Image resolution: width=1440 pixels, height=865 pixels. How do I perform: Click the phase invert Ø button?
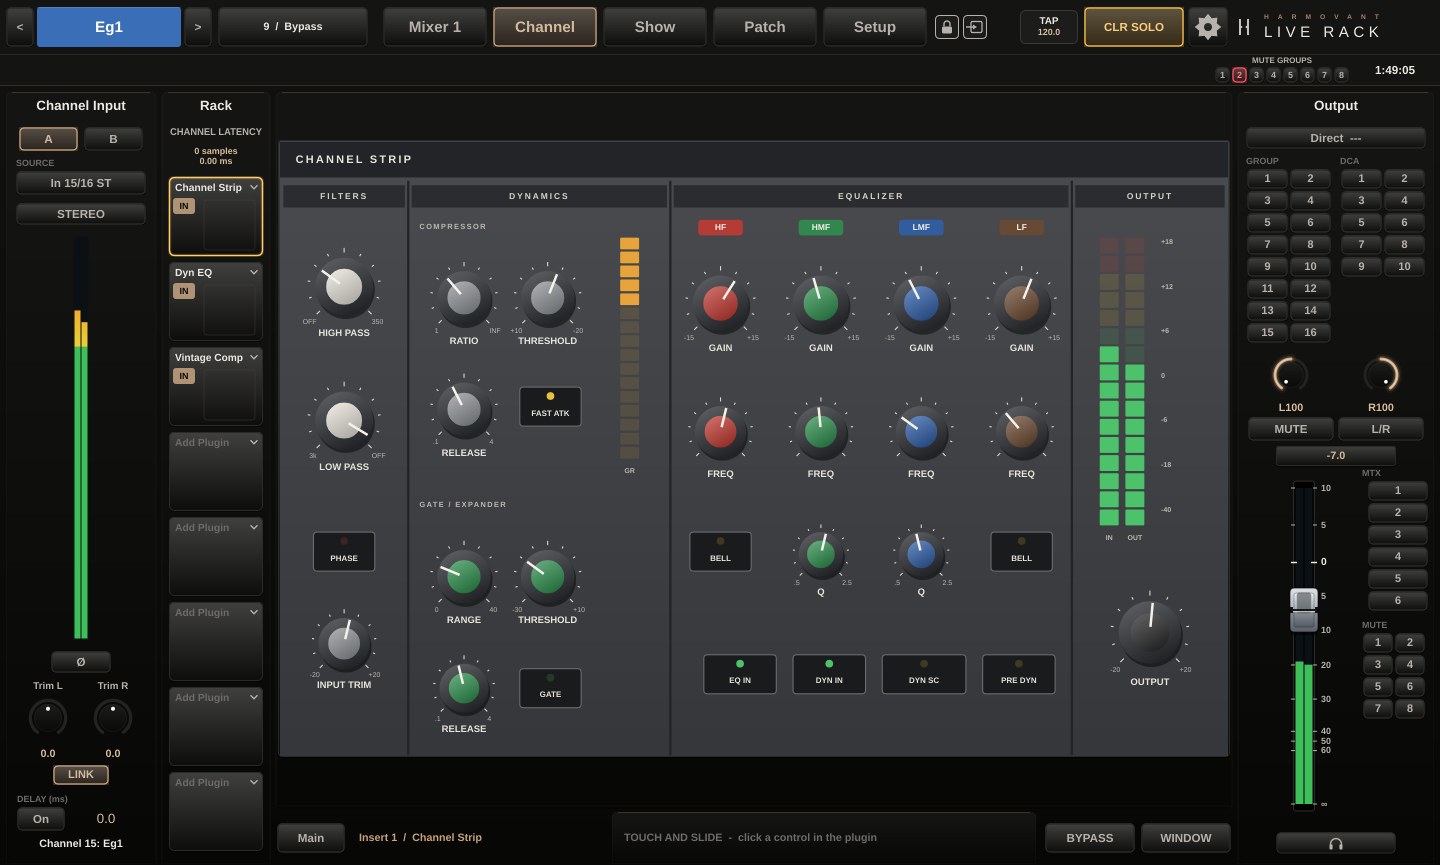click(x=81, y=661)
